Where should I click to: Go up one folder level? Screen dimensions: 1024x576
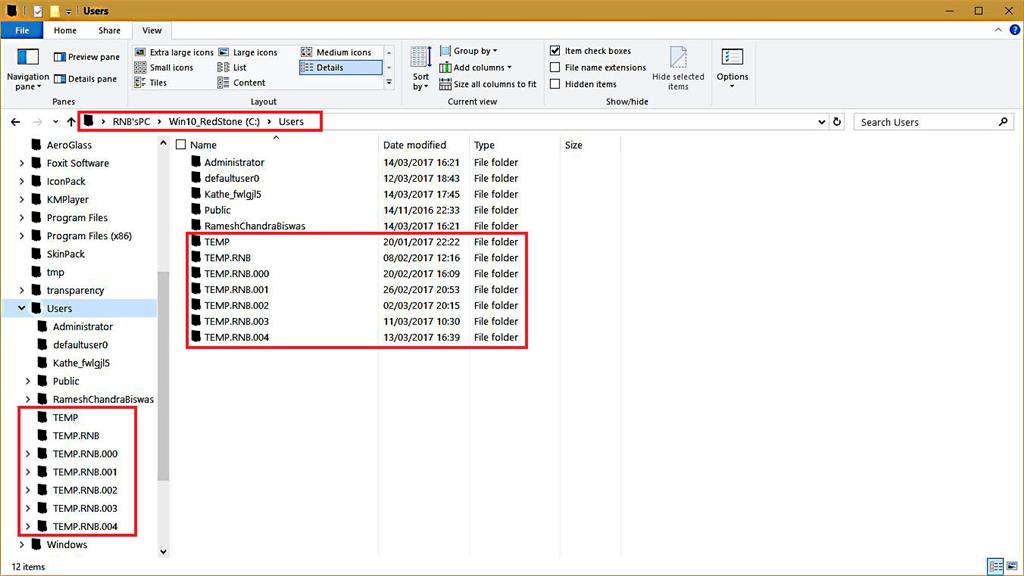pyautogui.click(x=71, y=122)
